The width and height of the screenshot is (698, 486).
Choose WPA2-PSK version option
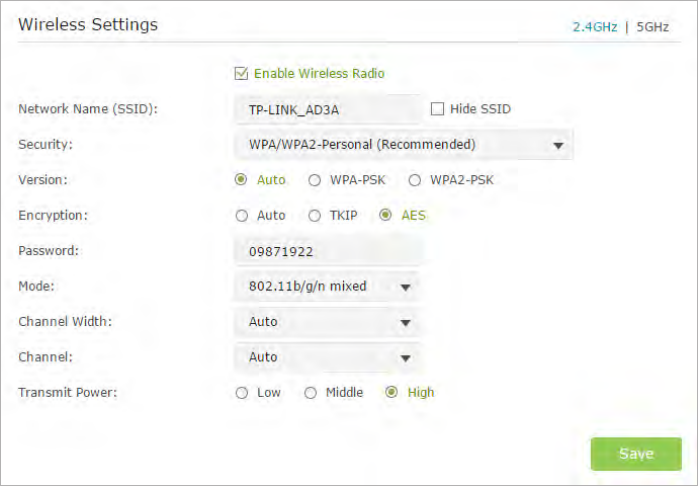coord(414,180)
